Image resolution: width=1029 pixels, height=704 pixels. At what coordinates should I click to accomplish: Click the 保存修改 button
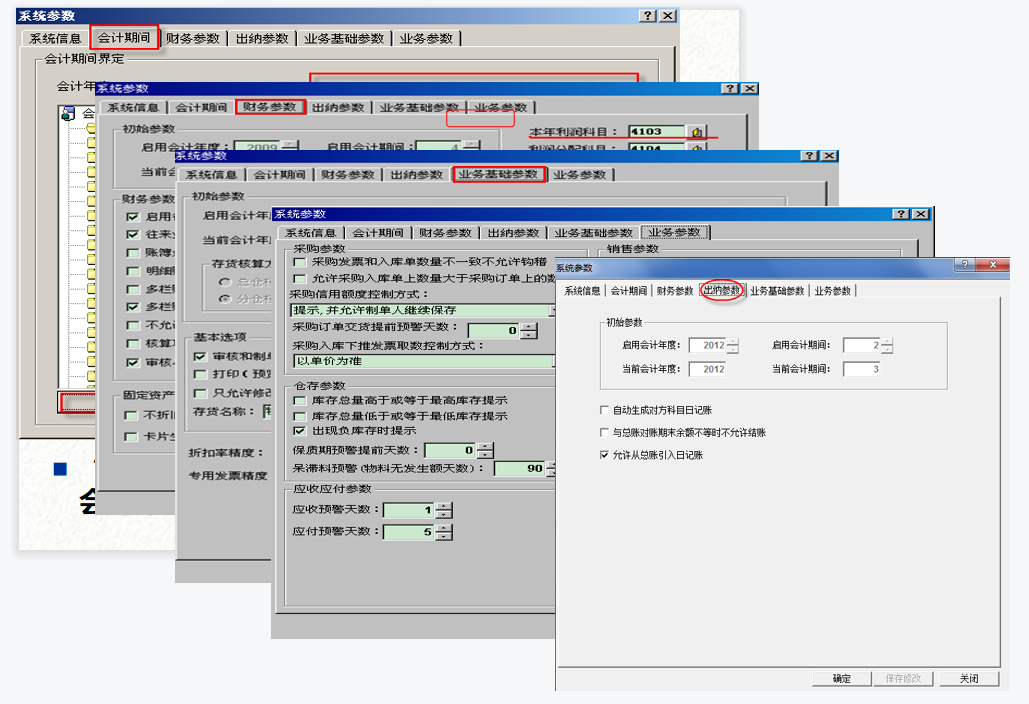pos(903,677)
